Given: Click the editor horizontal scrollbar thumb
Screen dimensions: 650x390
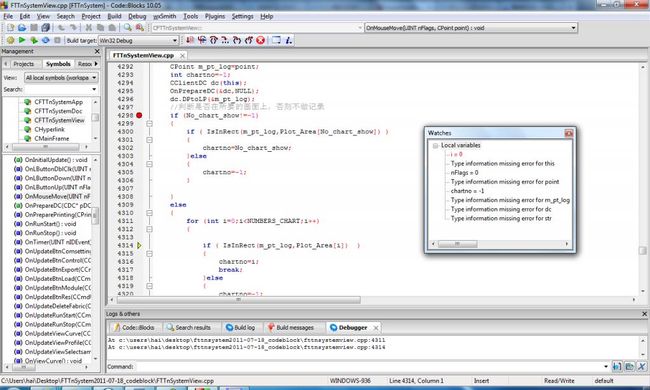Looking at the screenshot, I should coord(238,299).
